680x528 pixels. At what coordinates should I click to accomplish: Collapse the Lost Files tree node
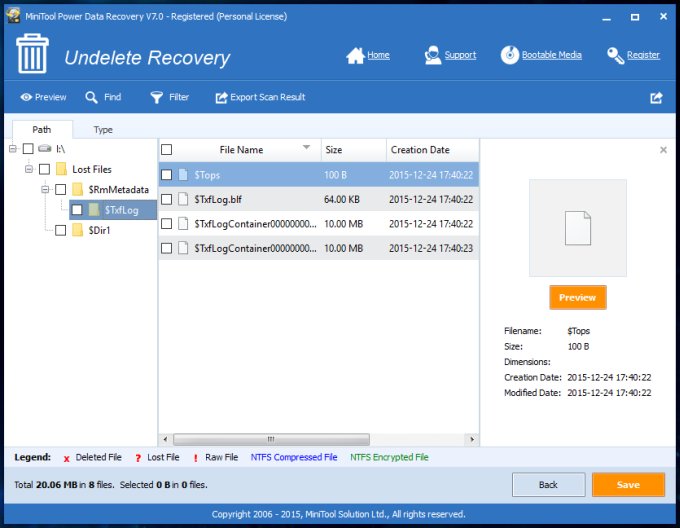pos(29,169)
